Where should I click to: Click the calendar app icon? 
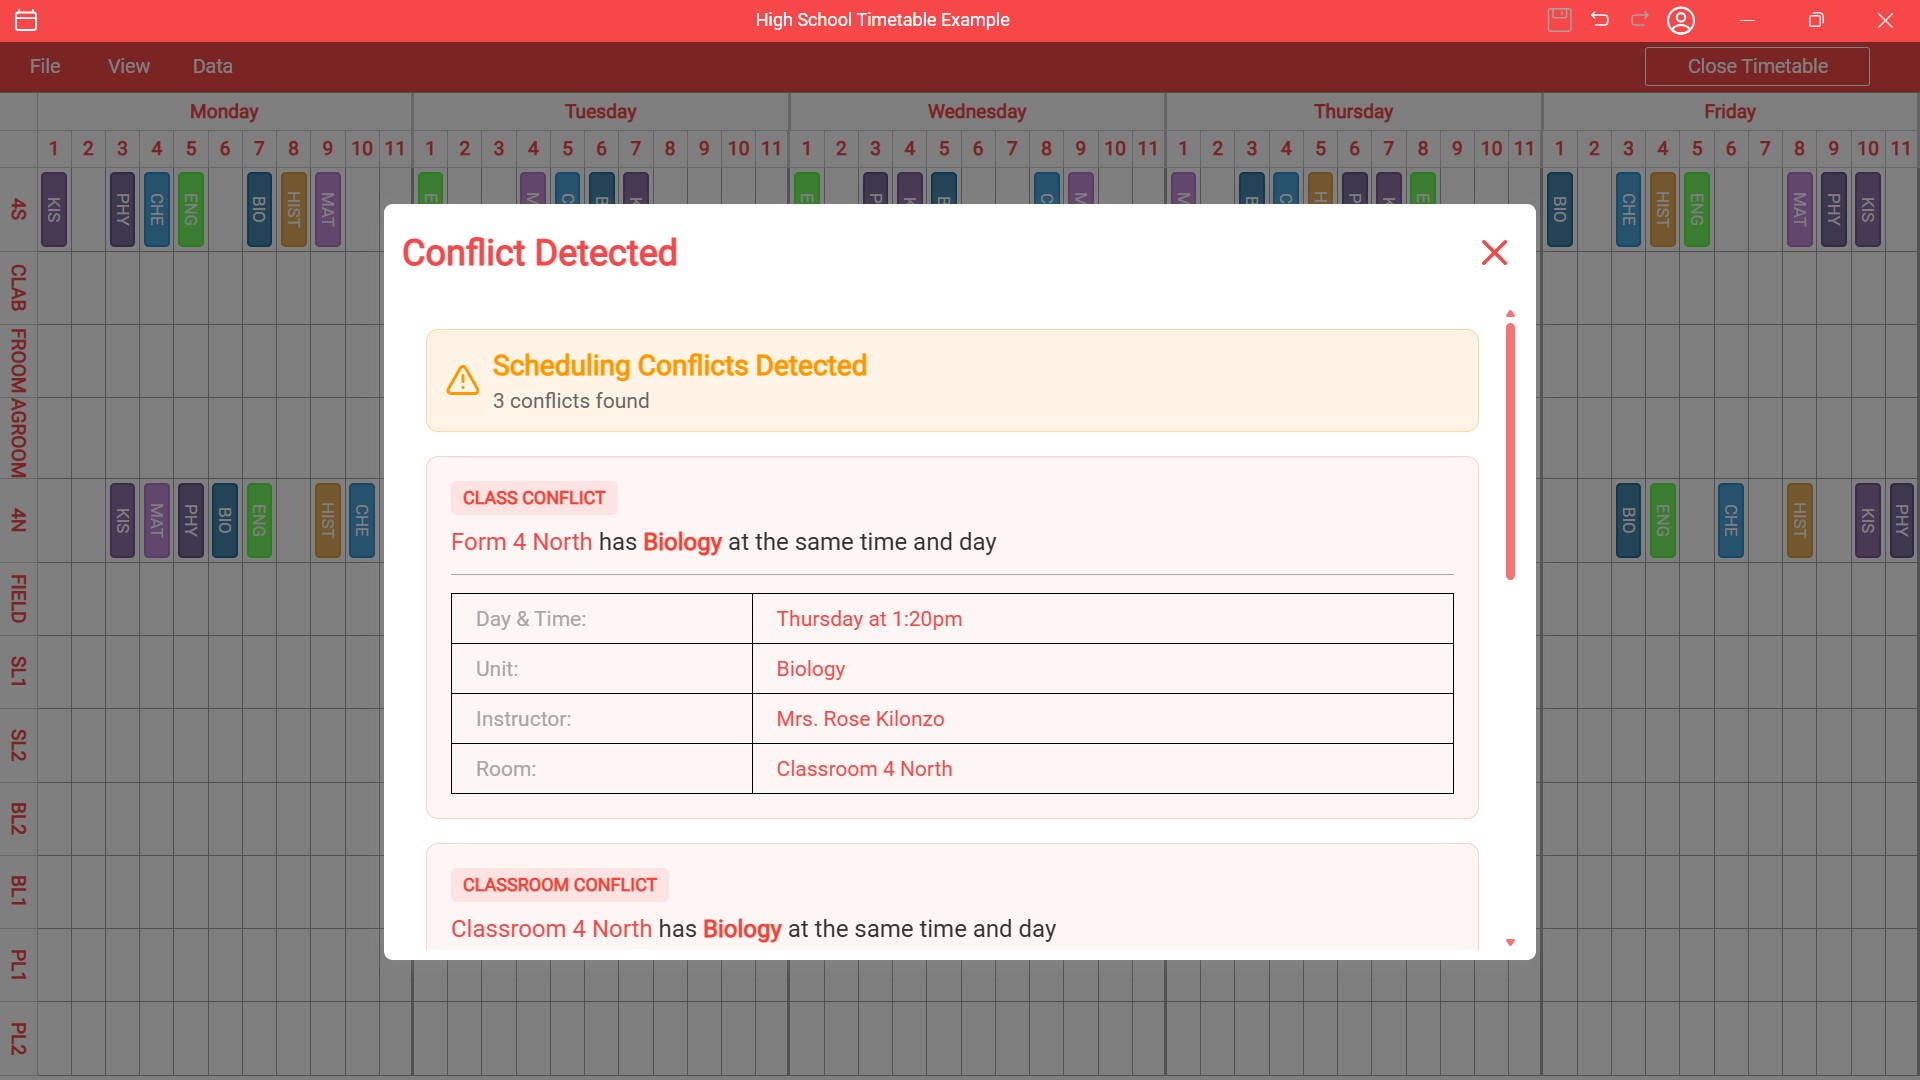point(27,20)
